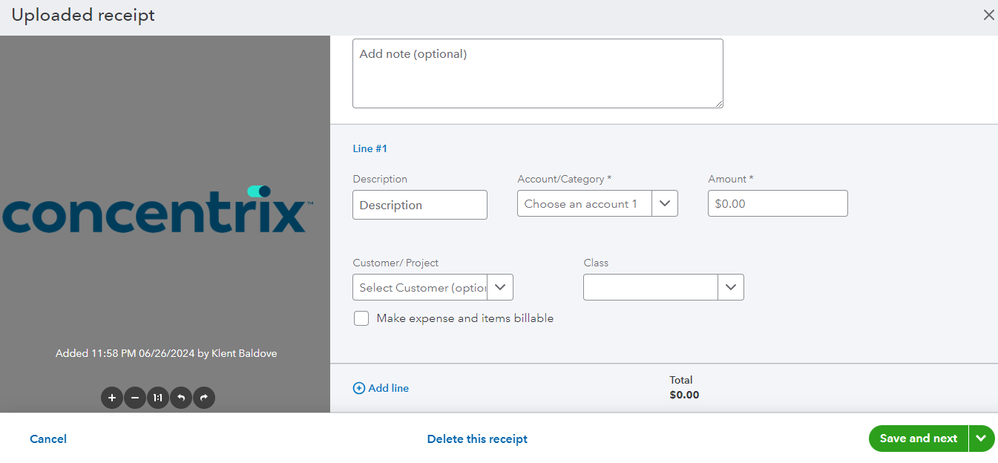Click the Add line plus icon

[x=359, y=388]
